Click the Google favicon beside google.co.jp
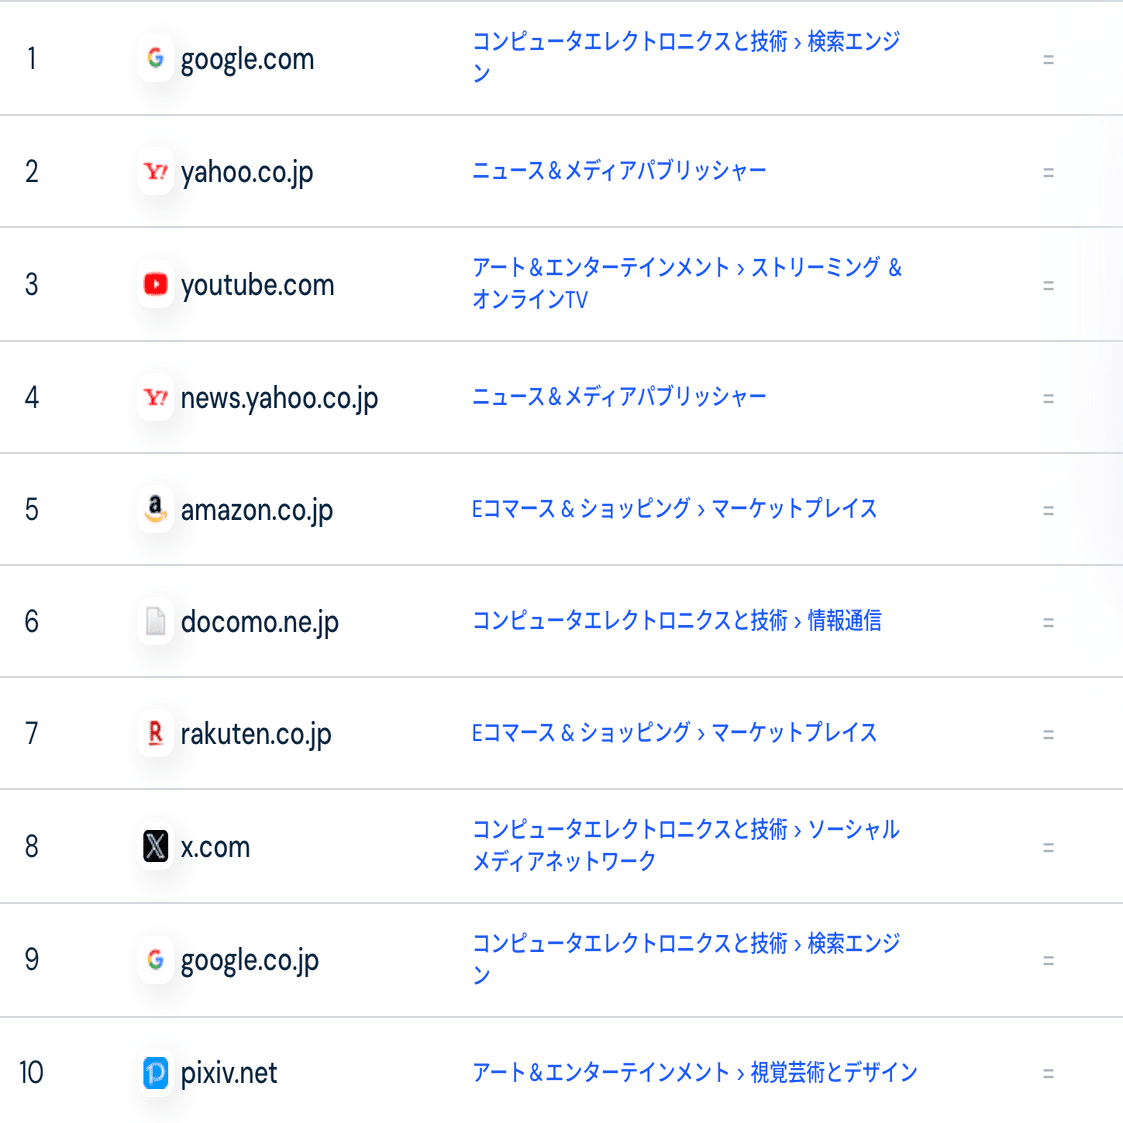Screen dimensions: 1123x1123 point(155,960)
